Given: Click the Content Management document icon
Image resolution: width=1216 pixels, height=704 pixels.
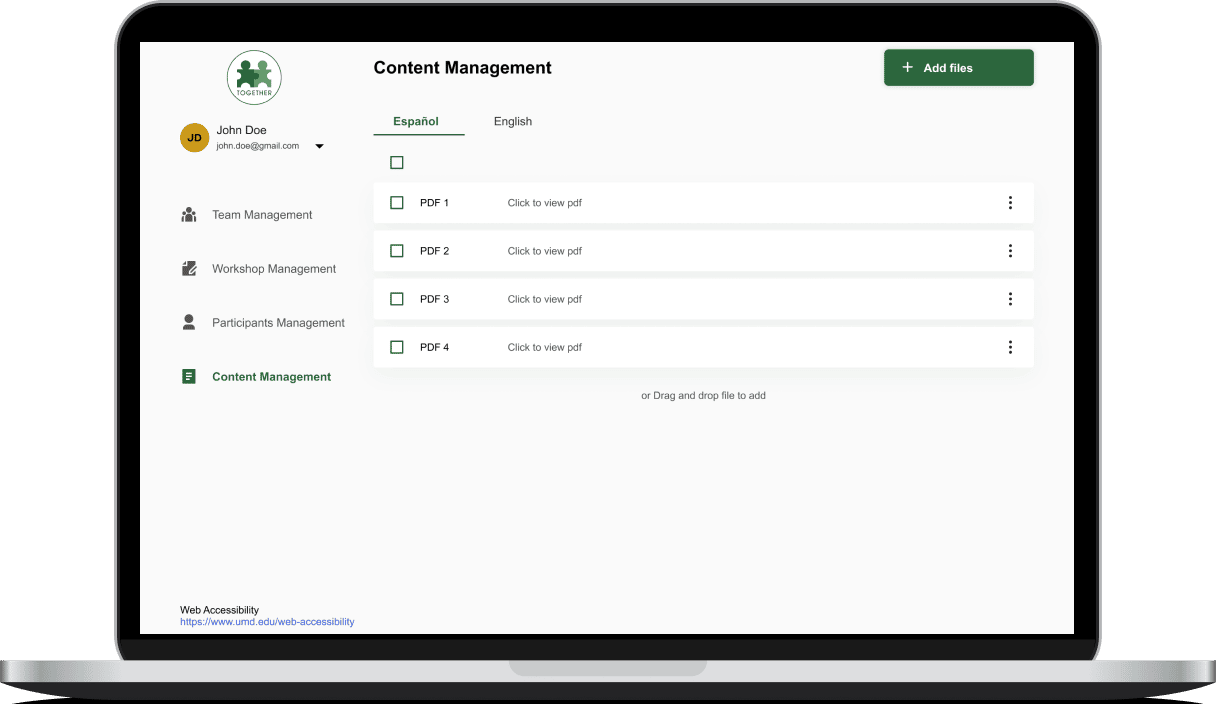Looking at the screenshot, I should 189,377.
